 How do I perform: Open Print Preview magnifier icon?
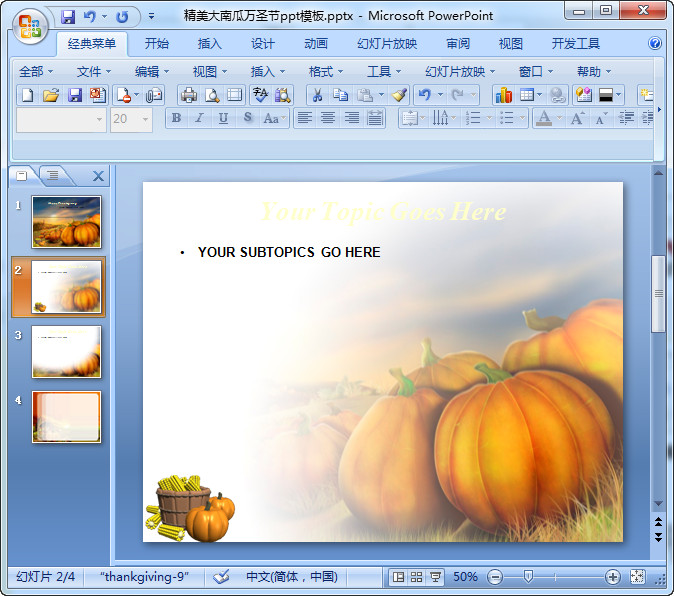coord(212,95)
